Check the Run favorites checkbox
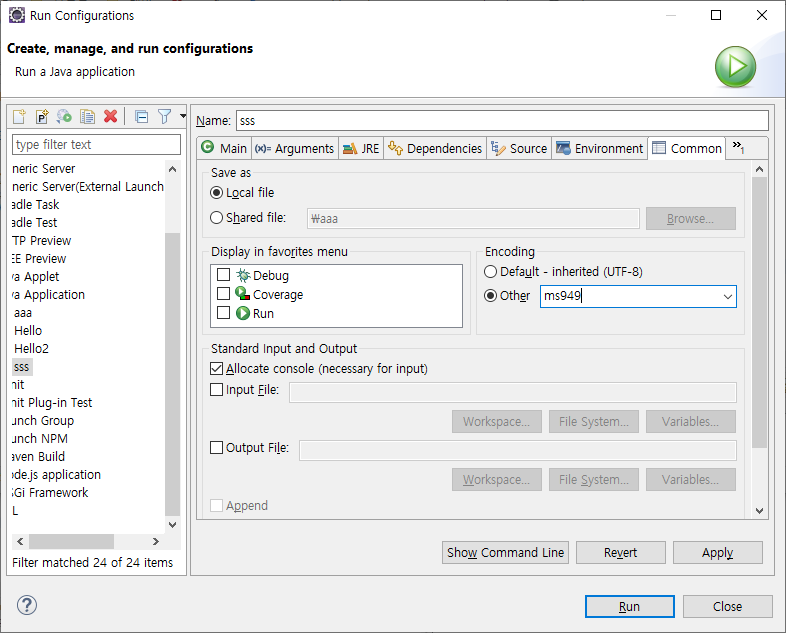Viewport: 786px width, 633px height. 224,313
